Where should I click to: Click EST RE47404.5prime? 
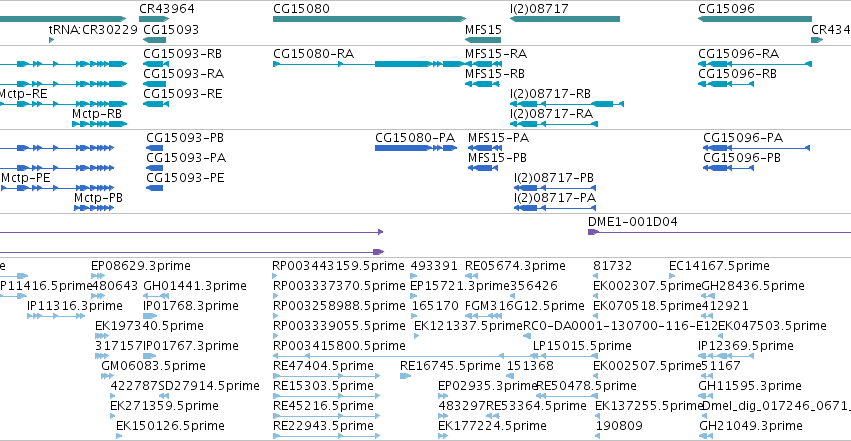[x=323, y=366]
